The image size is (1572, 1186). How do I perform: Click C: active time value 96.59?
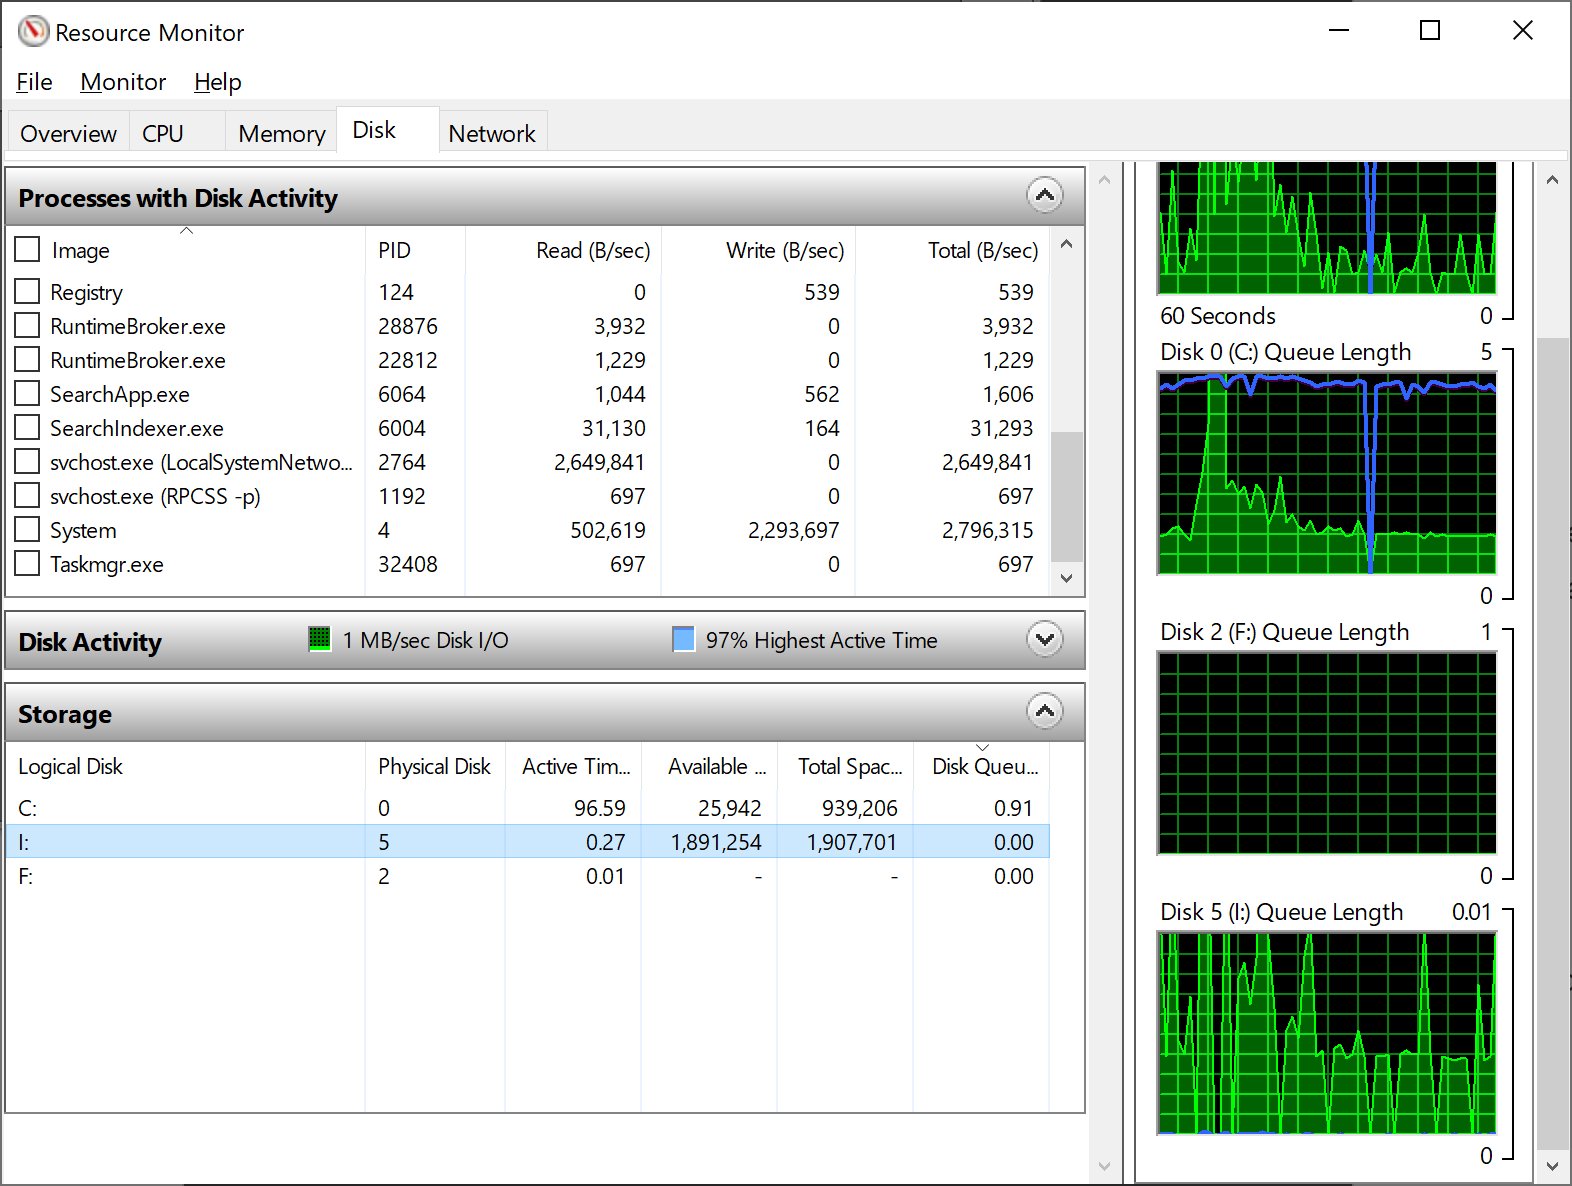(600, 808)
